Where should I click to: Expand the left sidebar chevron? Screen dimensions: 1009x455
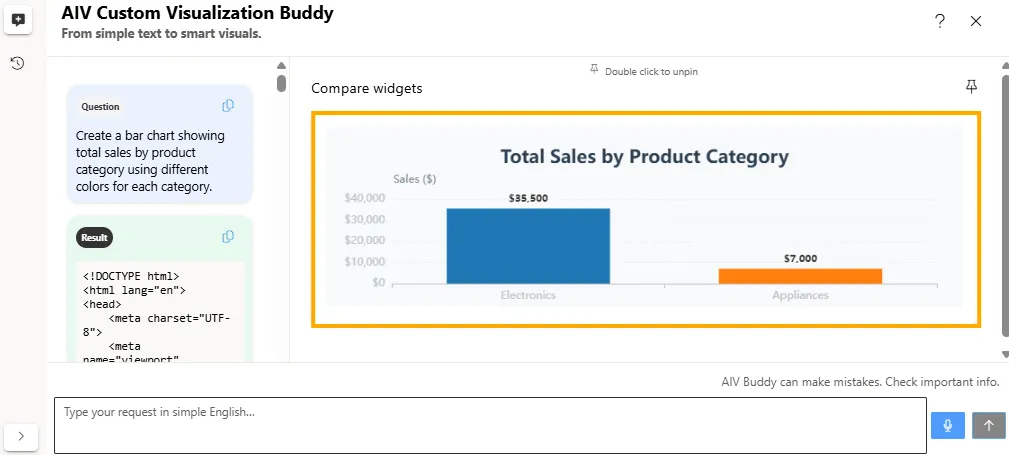click(21, 436)
